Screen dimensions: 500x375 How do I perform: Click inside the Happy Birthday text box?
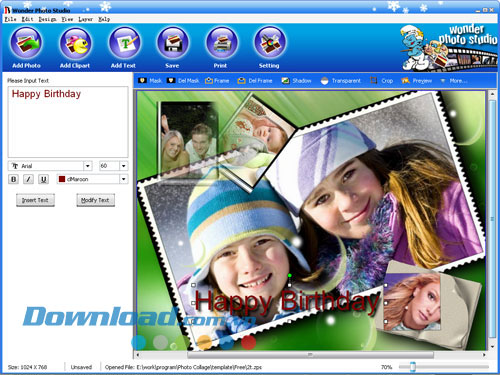click(x=68, y=122)
